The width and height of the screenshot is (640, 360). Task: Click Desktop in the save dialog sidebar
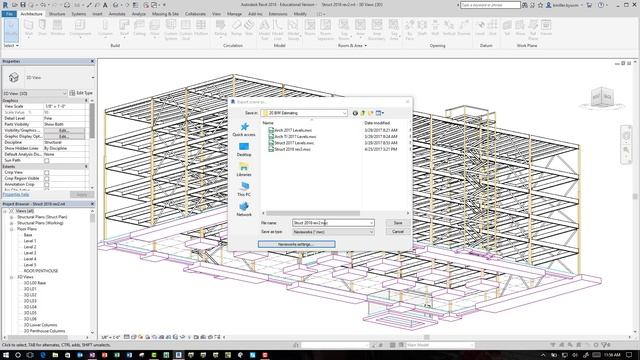244,149
